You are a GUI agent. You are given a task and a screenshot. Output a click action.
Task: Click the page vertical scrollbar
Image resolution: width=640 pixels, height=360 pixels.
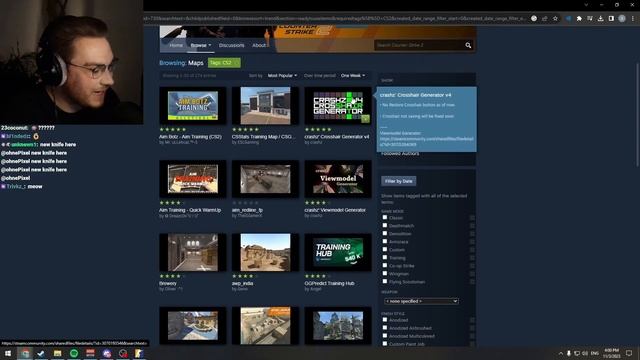coord(638,115)
